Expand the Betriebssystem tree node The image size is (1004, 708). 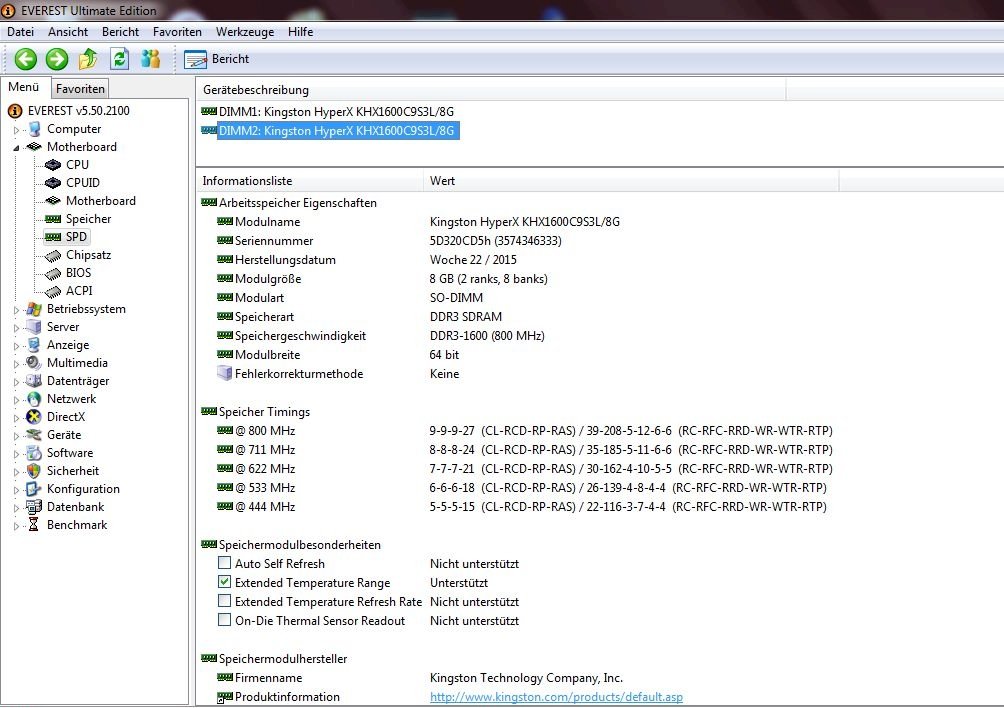[17, 310]
